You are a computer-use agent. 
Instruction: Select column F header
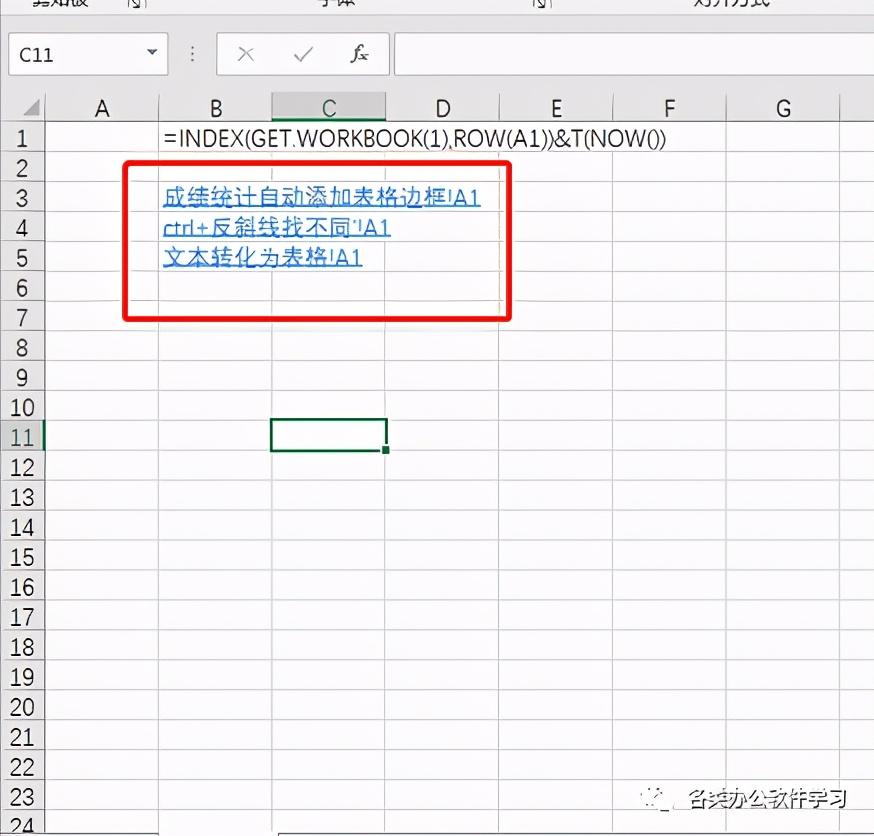669,108
